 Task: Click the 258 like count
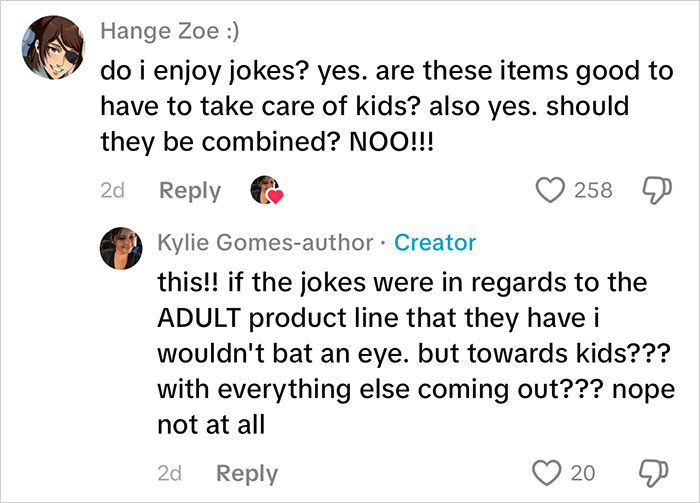593,190
